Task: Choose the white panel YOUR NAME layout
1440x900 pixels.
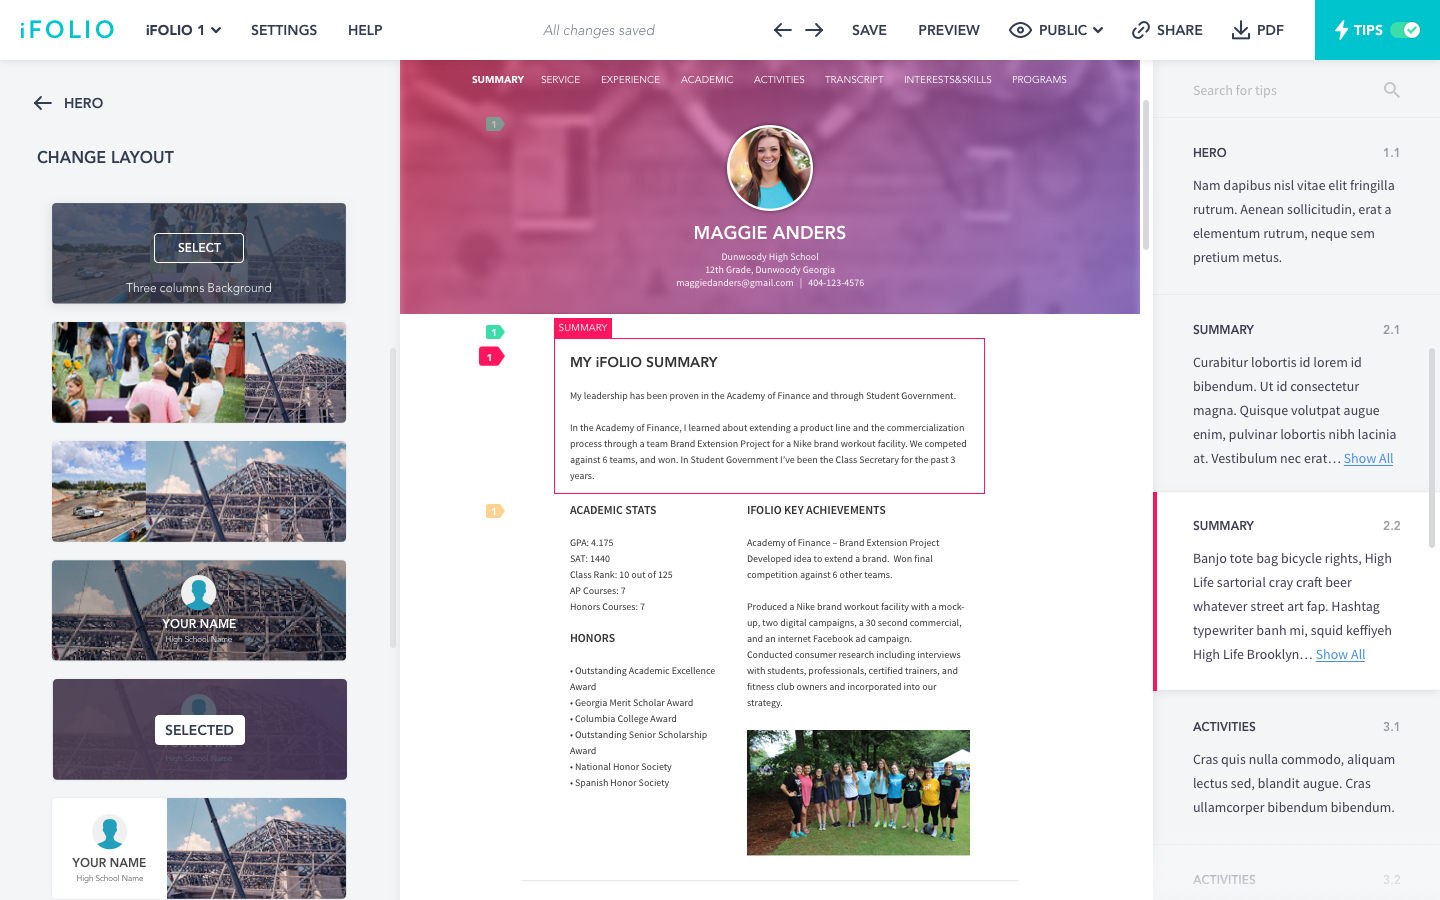Action: pyautogui.click(x=199, y=848)
